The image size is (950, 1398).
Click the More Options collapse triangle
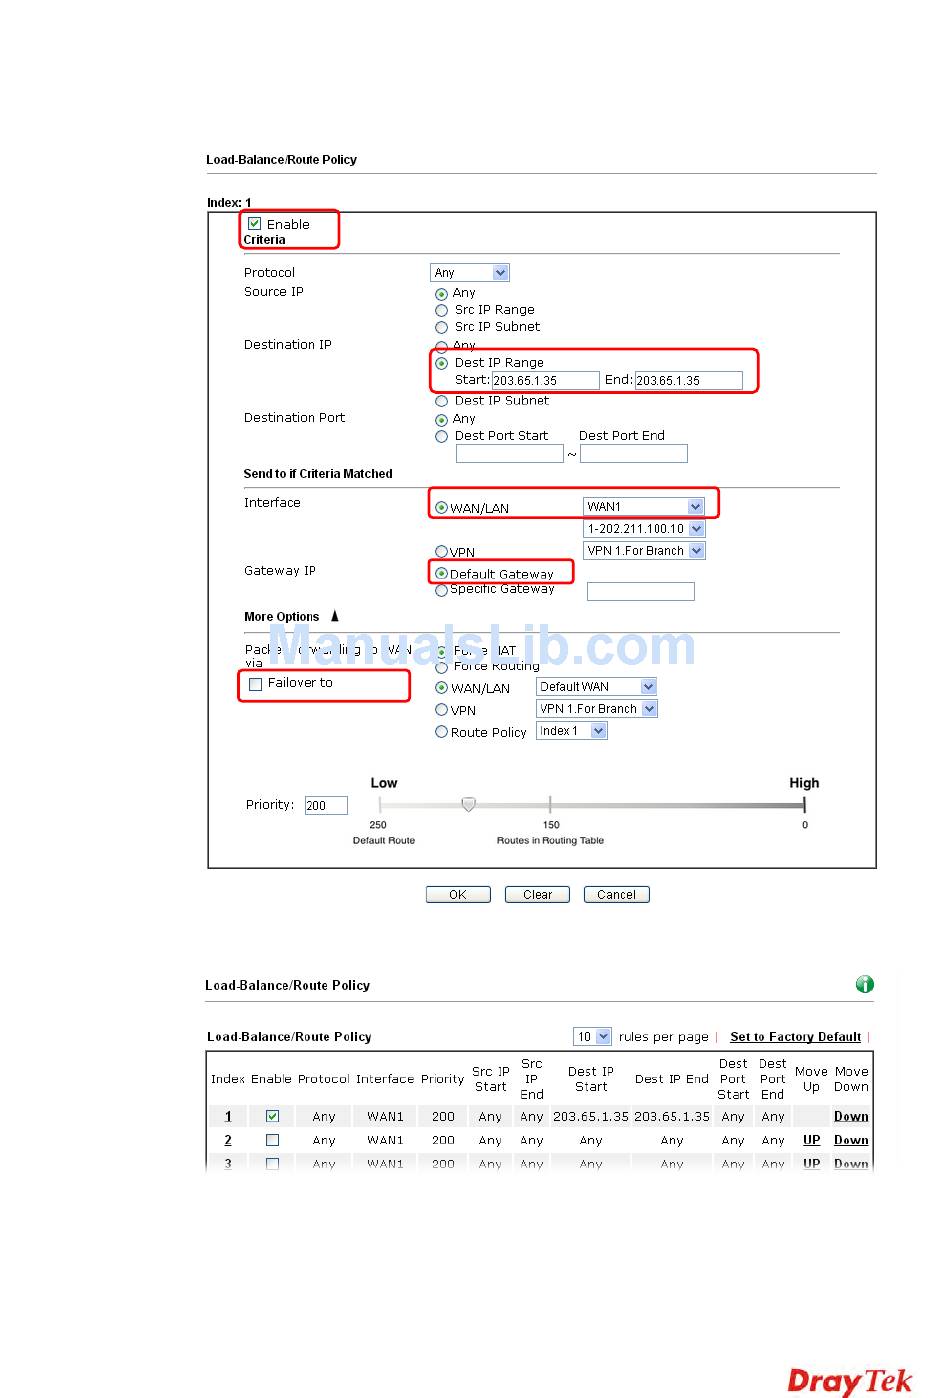pos(335,616)
